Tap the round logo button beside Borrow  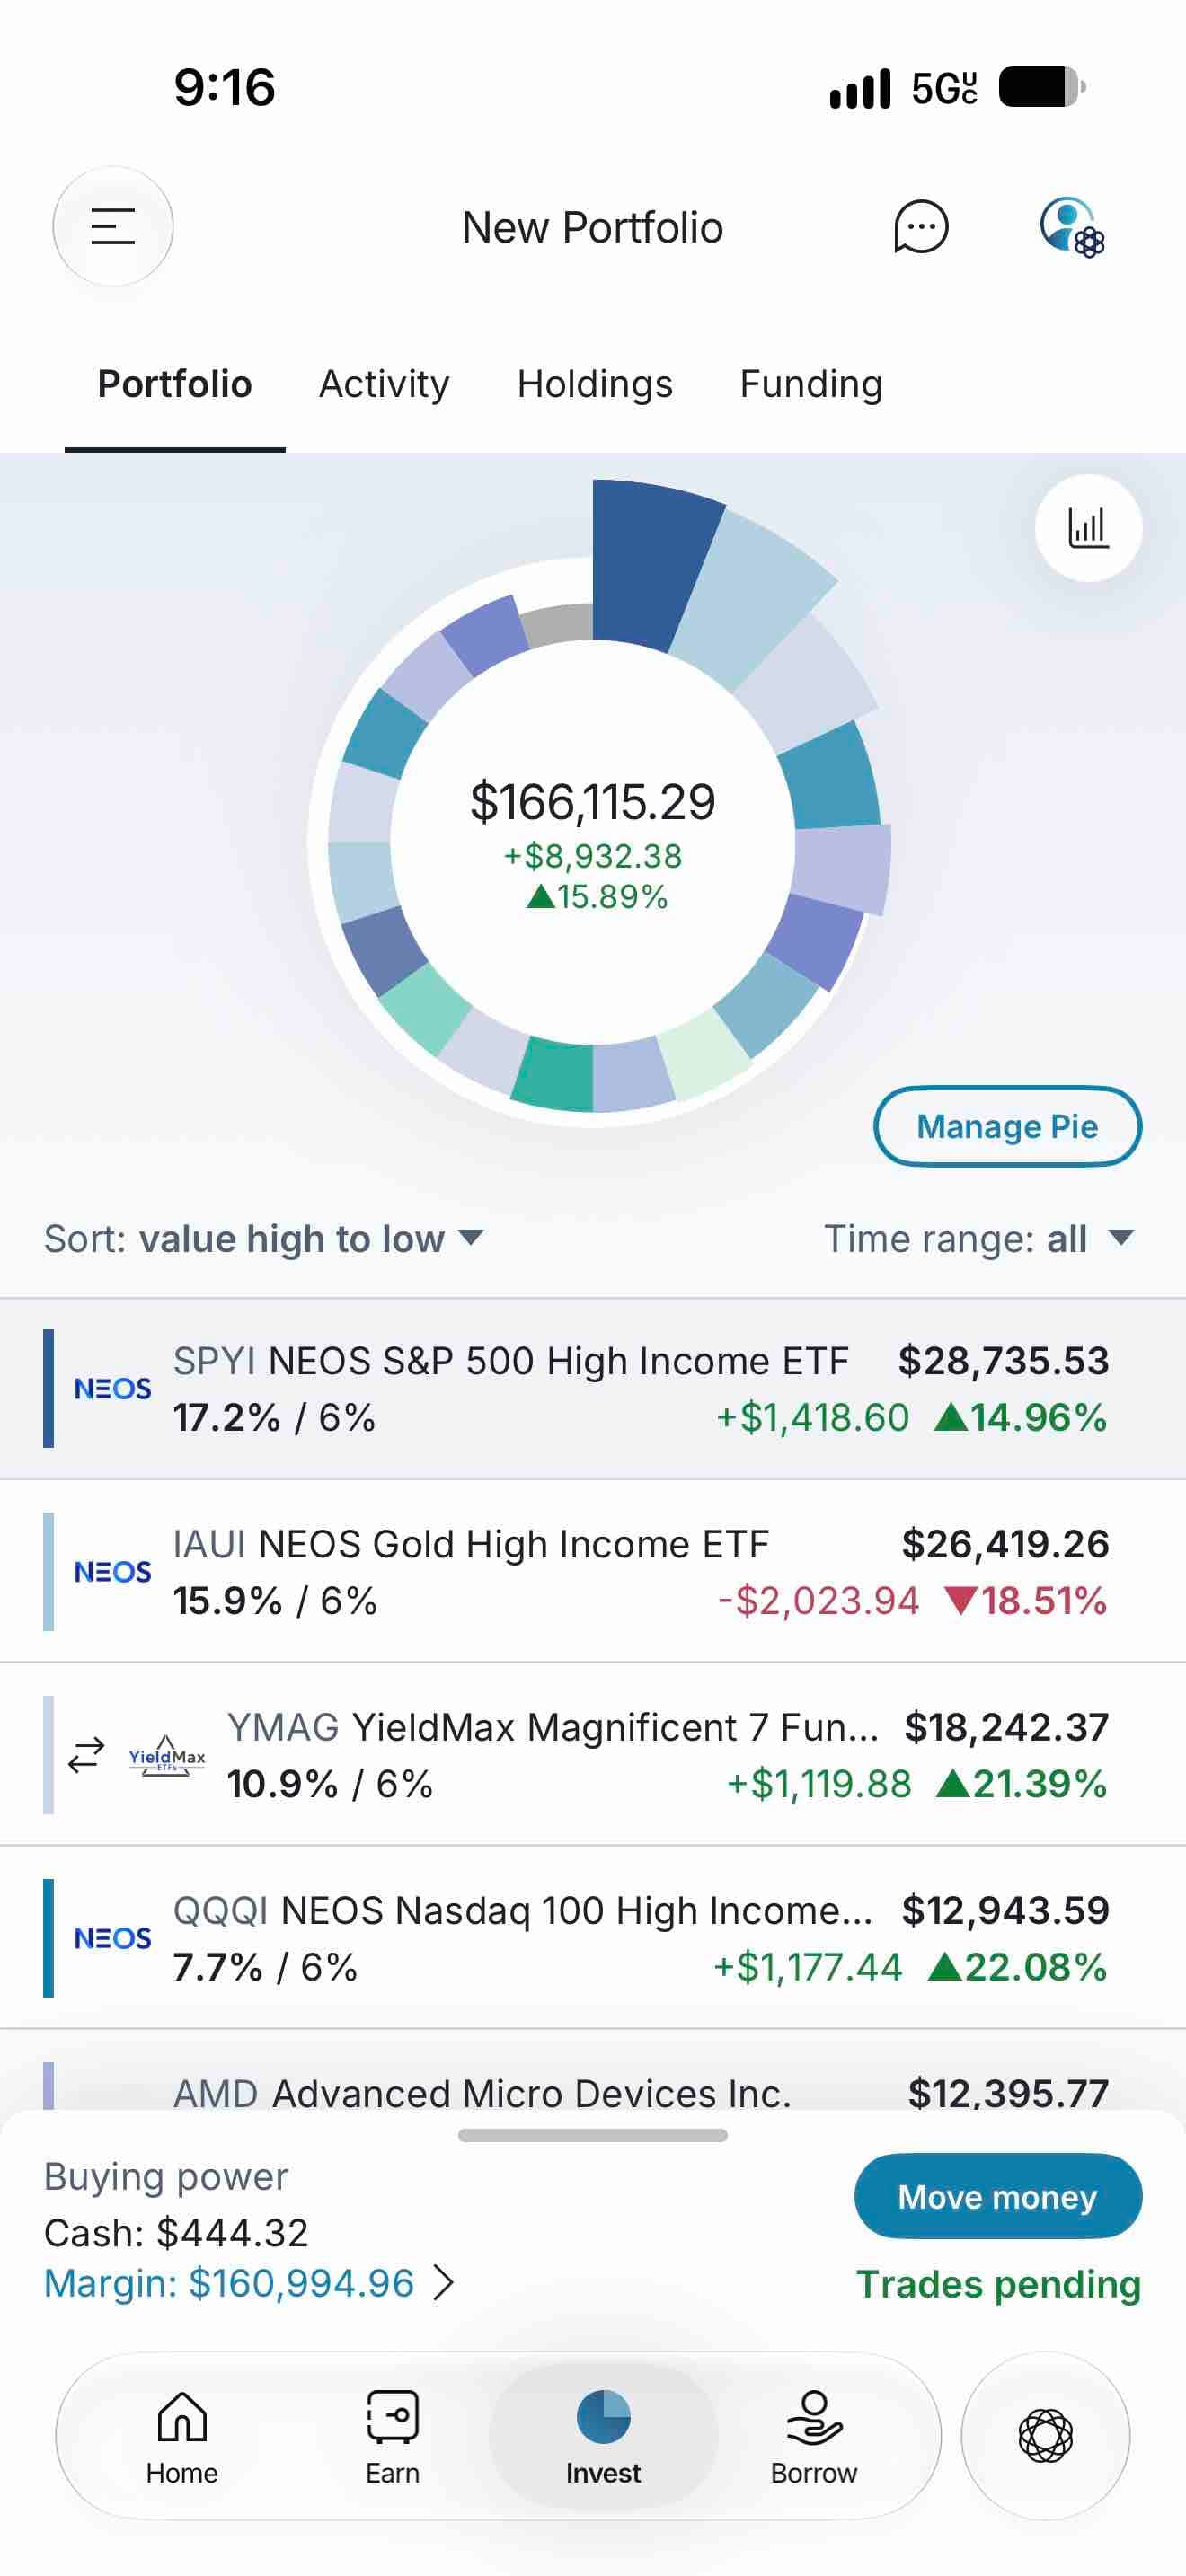(1046, 2435)
